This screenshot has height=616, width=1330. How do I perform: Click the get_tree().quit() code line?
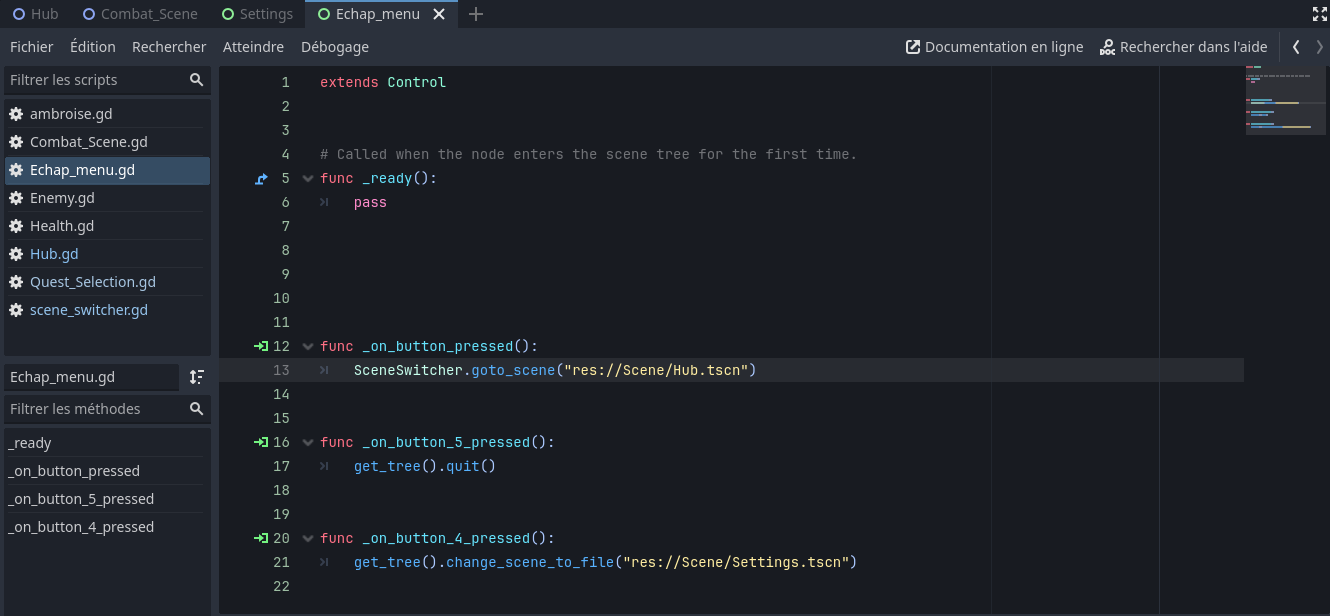click(x=425, y=466)
